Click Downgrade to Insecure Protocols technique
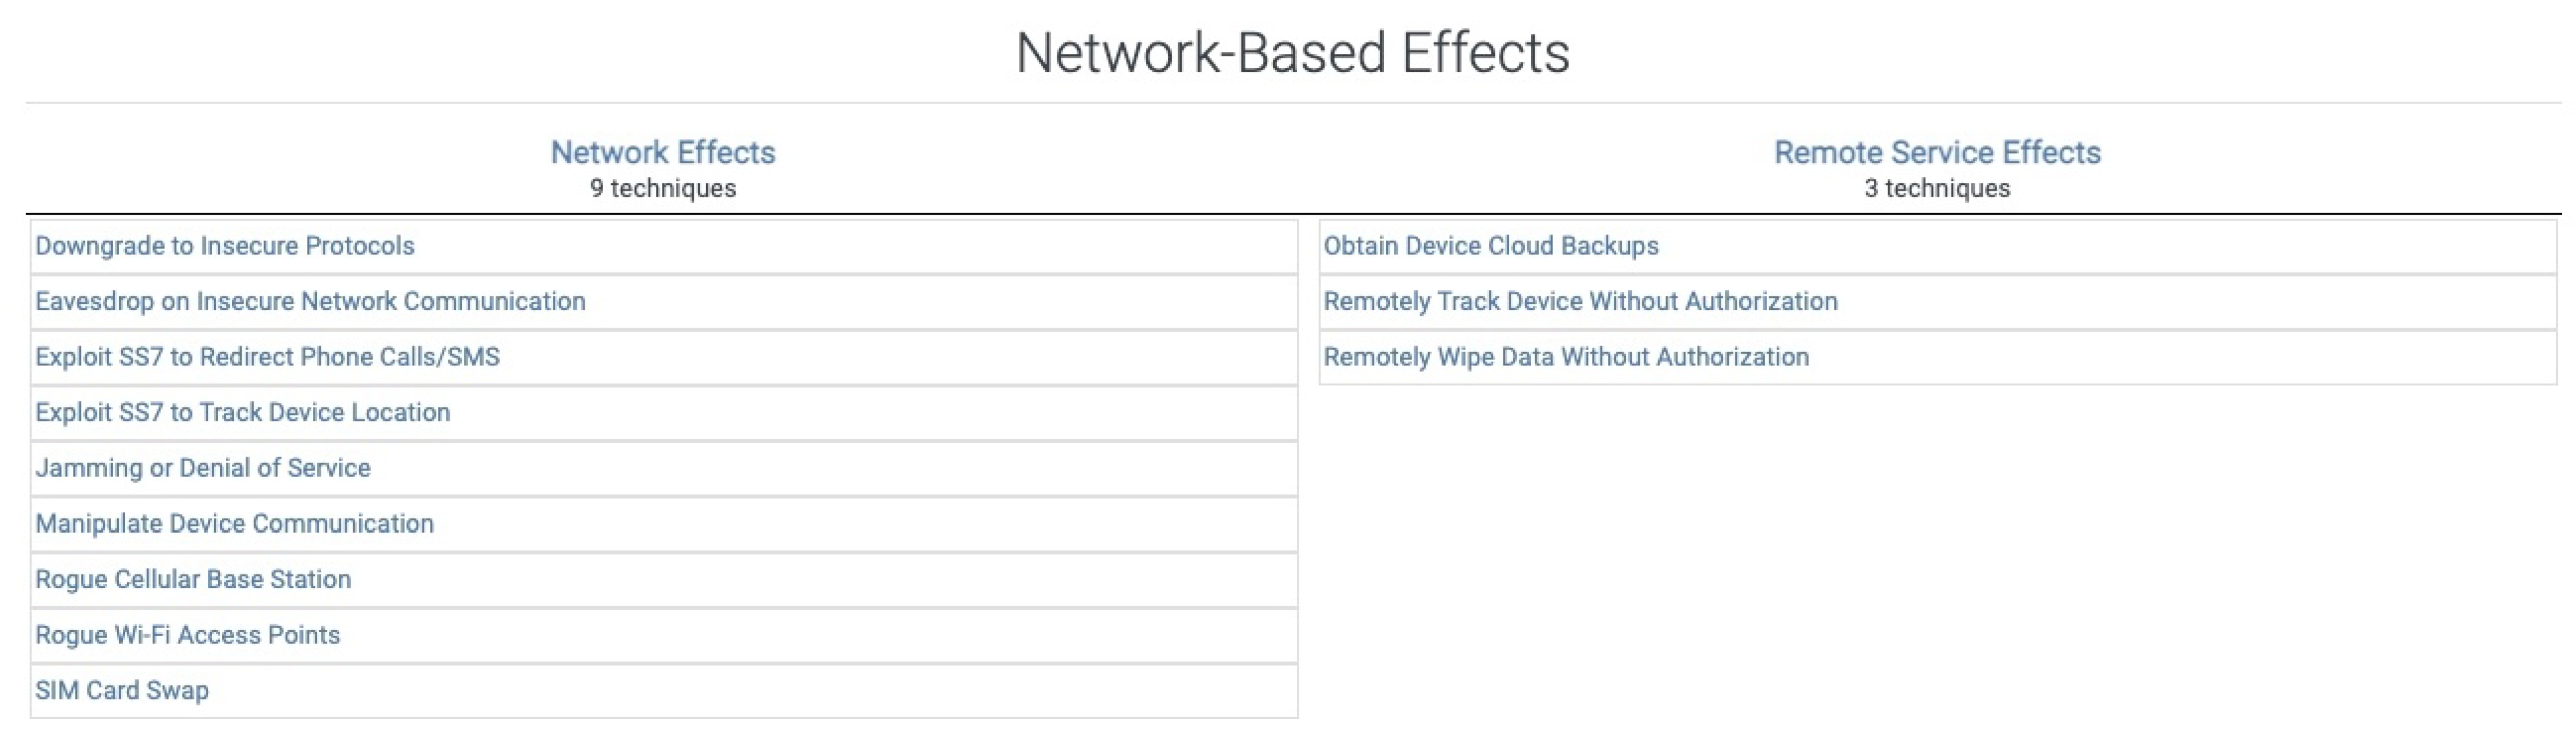Screen dimensions: 2576x749 (225, 246)
